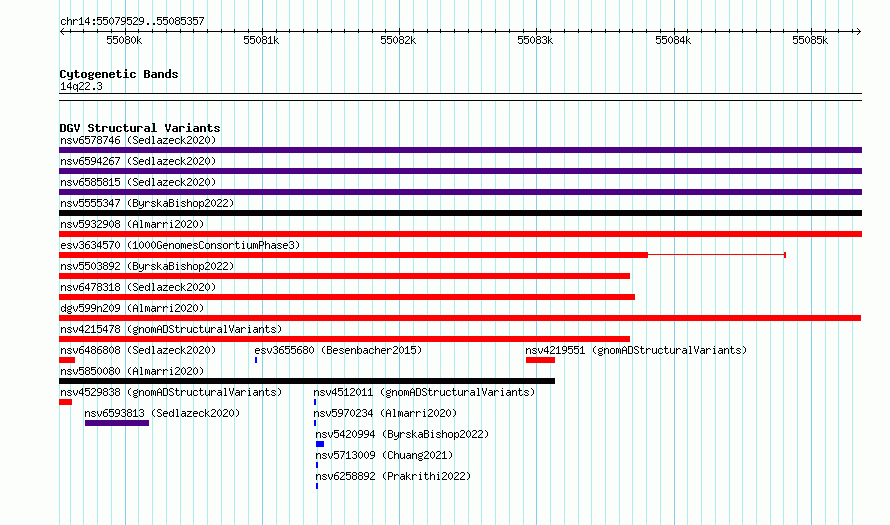Screen dimensions: 890x525
Task: Open the nsv5932908 (Almarri2020) label
Action: click(132, 224)
